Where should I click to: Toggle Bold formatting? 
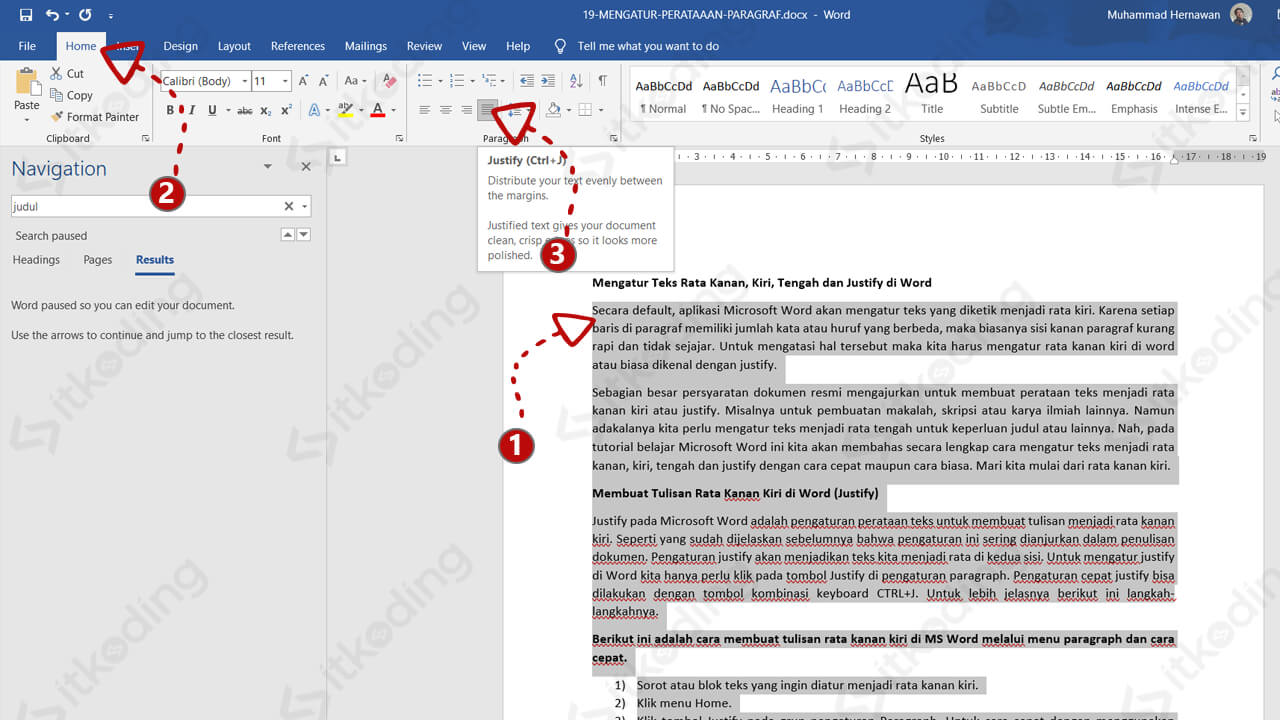171,110
